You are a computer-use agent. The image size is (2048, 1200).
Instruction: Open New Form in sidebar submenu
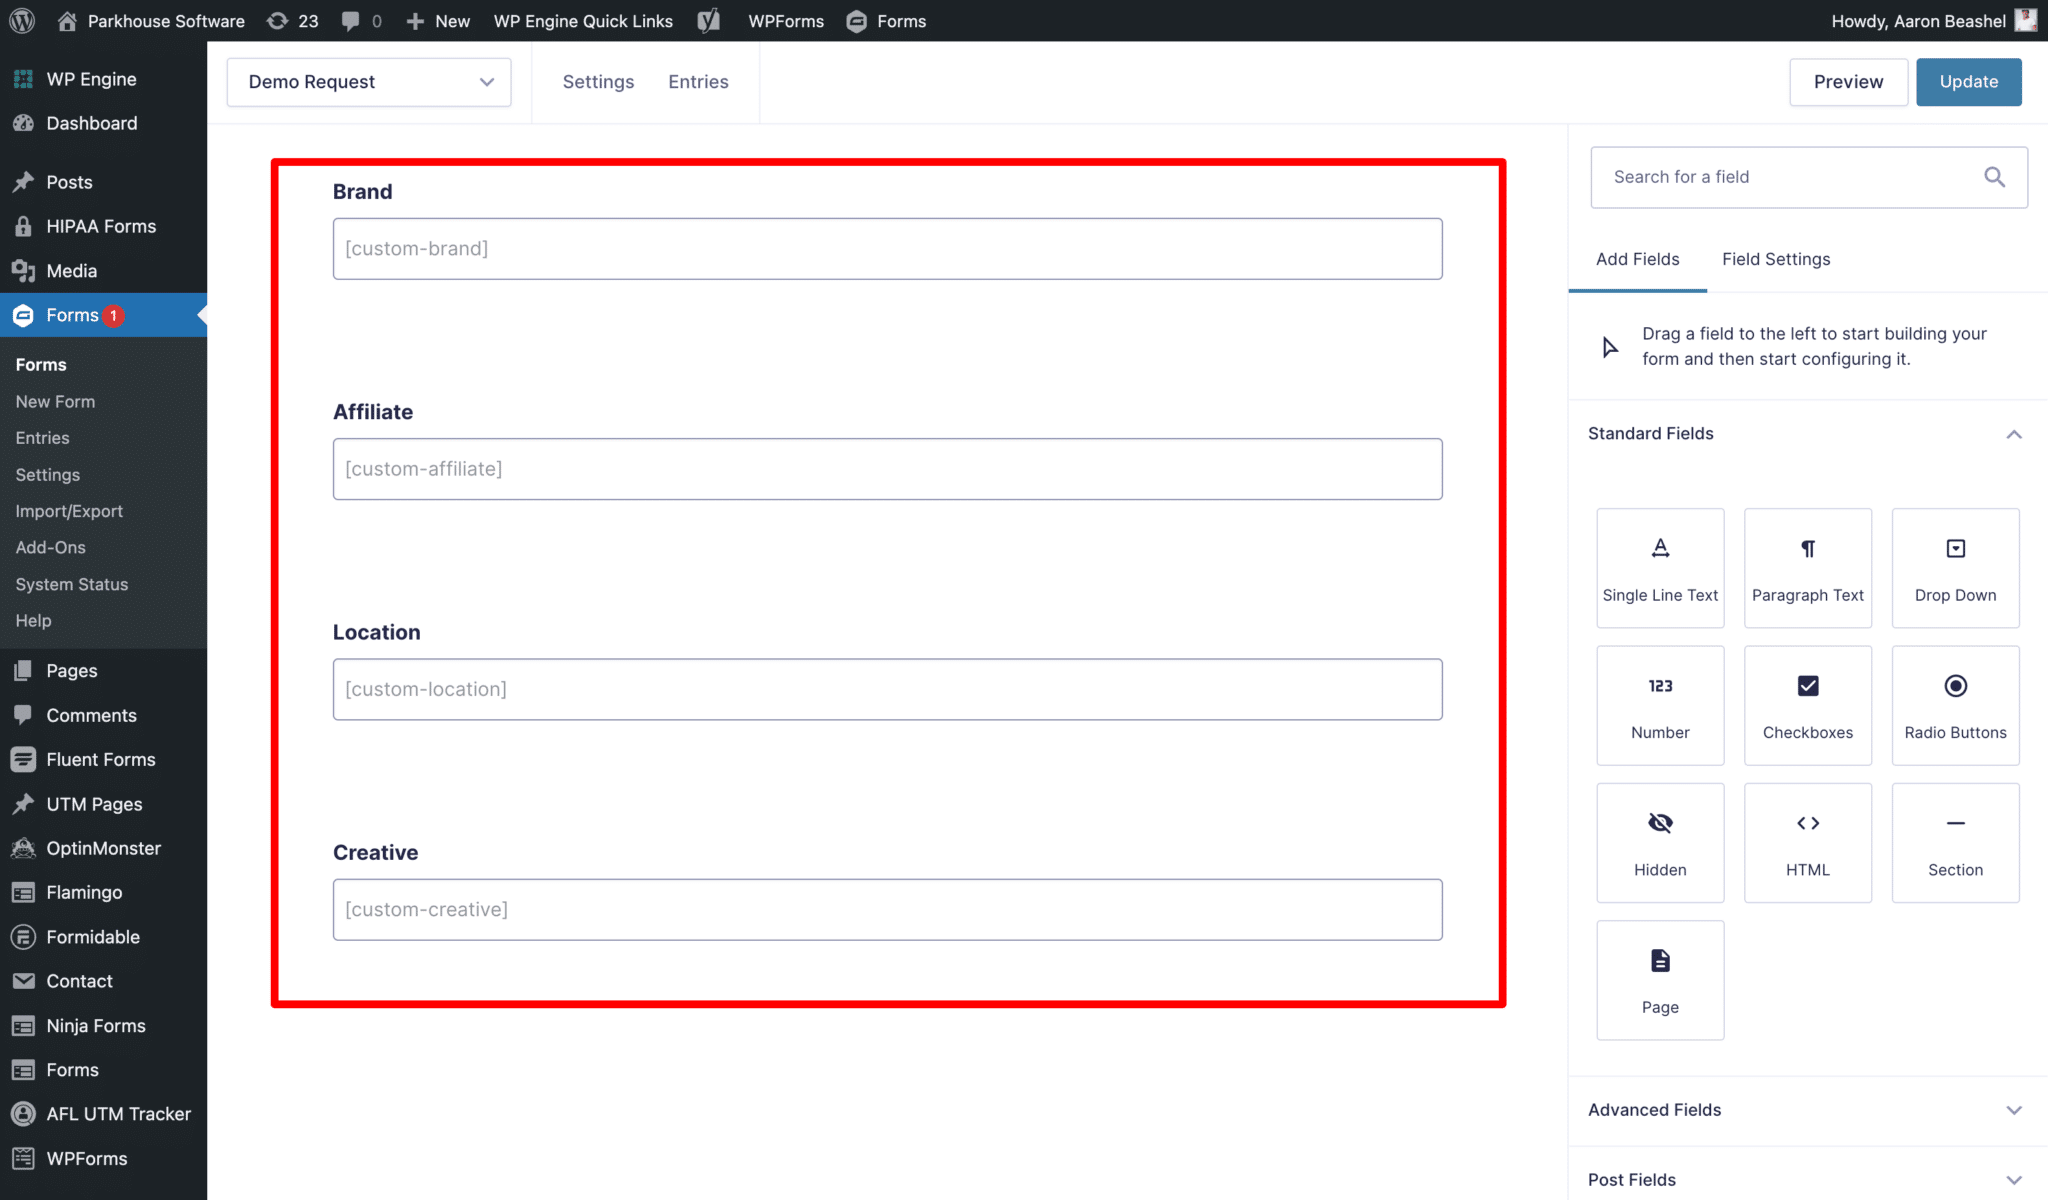pos(55,401)
